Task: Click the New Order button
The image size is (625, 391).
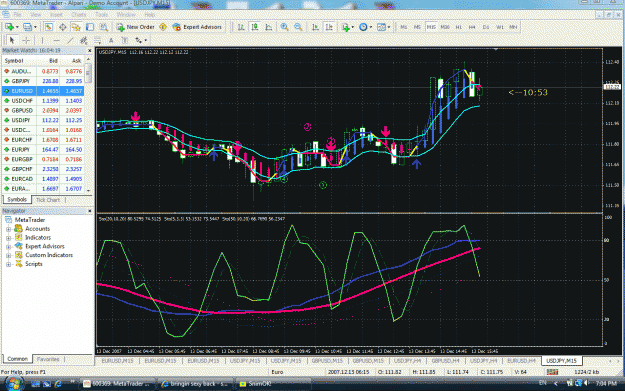Action: [x=136, y=27]
